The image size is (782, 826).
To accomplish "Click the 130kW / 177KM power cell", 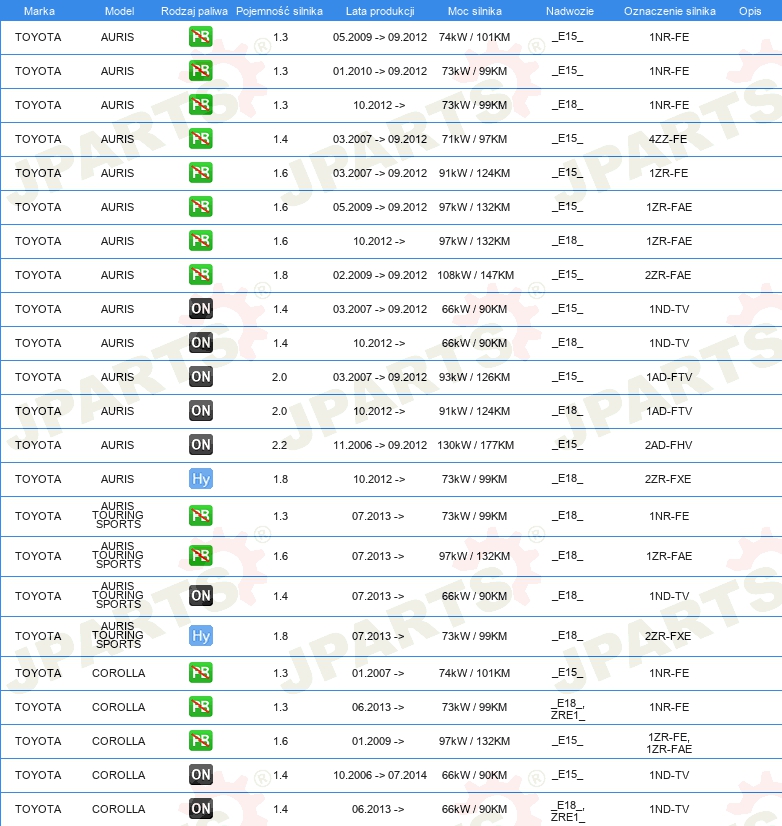I will point(475,445).
